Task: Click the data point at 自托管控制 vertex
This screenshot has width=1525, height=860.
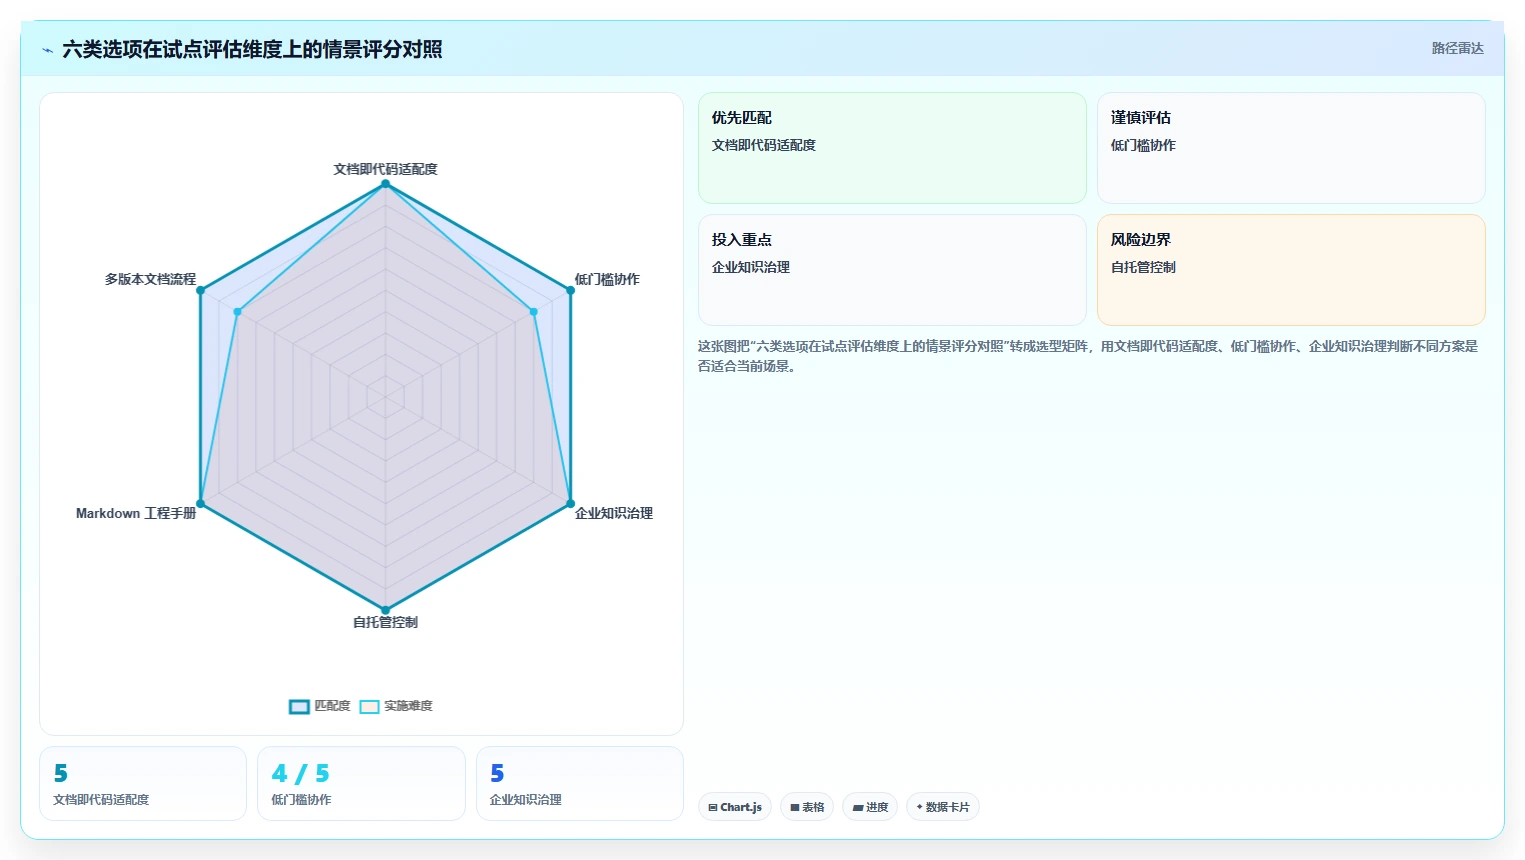Action: point(385,610)
